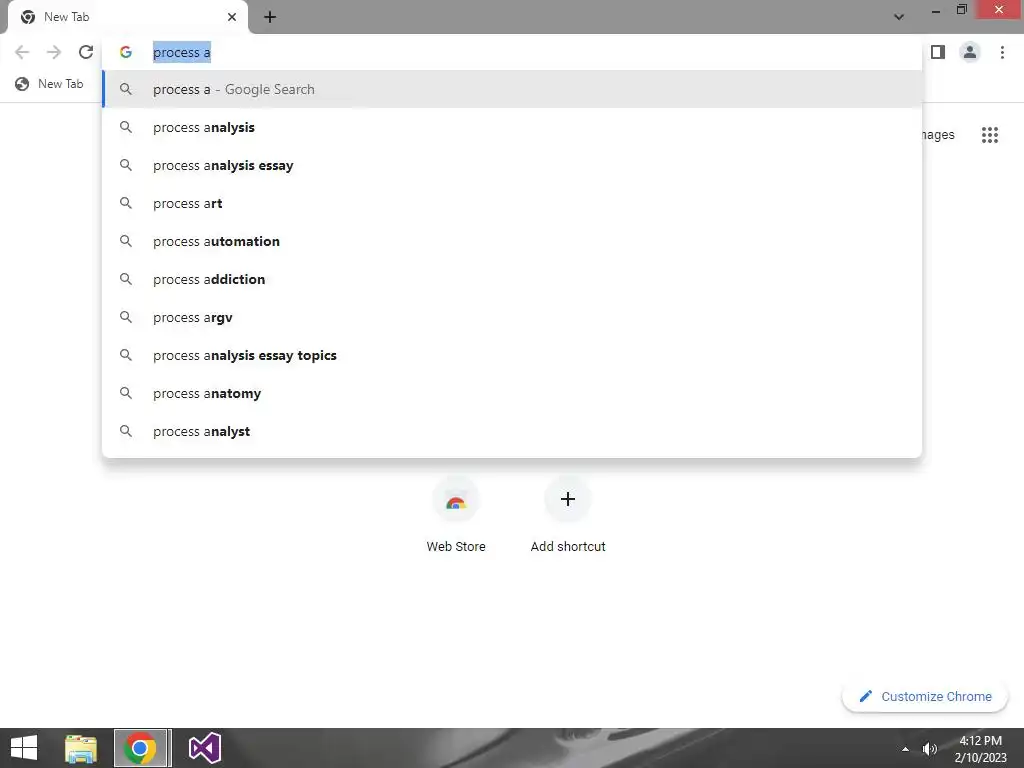Choose suggestion 'process analysis essay topics'
1024x768 pixels.
[512, 355]
